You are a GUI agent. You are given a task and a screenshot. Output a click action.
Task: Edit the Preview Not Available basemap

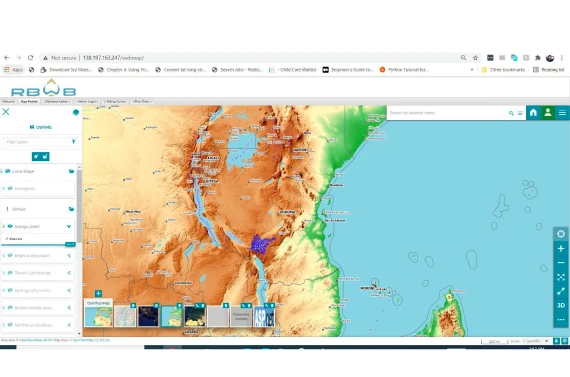coord(244,305)
